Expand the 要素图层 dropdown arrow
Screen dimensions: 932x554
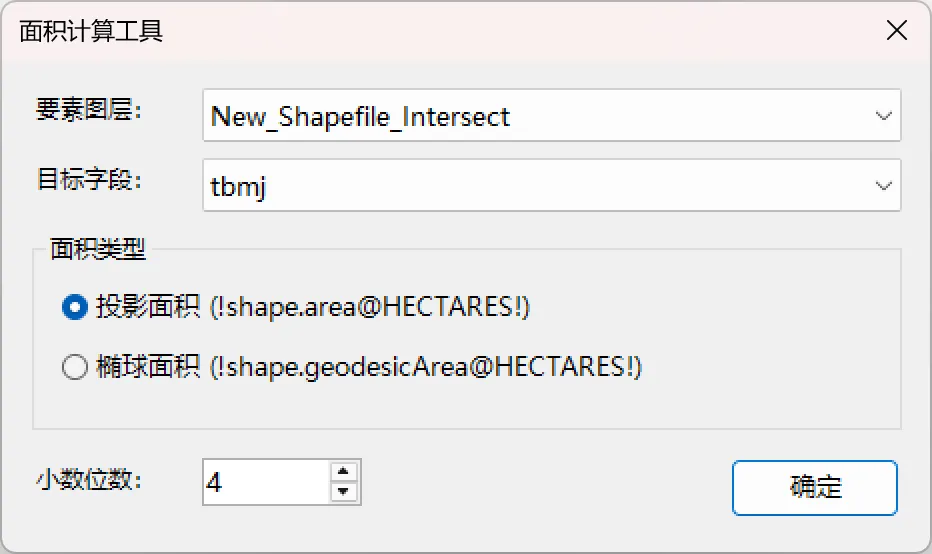(883, 116)
